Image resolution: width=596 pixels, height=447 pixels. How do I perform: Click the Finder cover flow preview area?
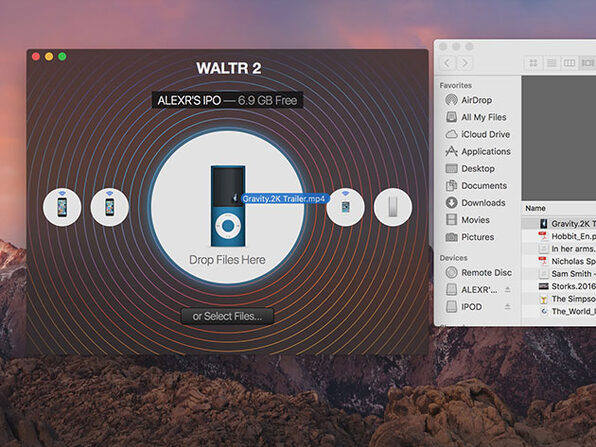(x=559, y=138)
